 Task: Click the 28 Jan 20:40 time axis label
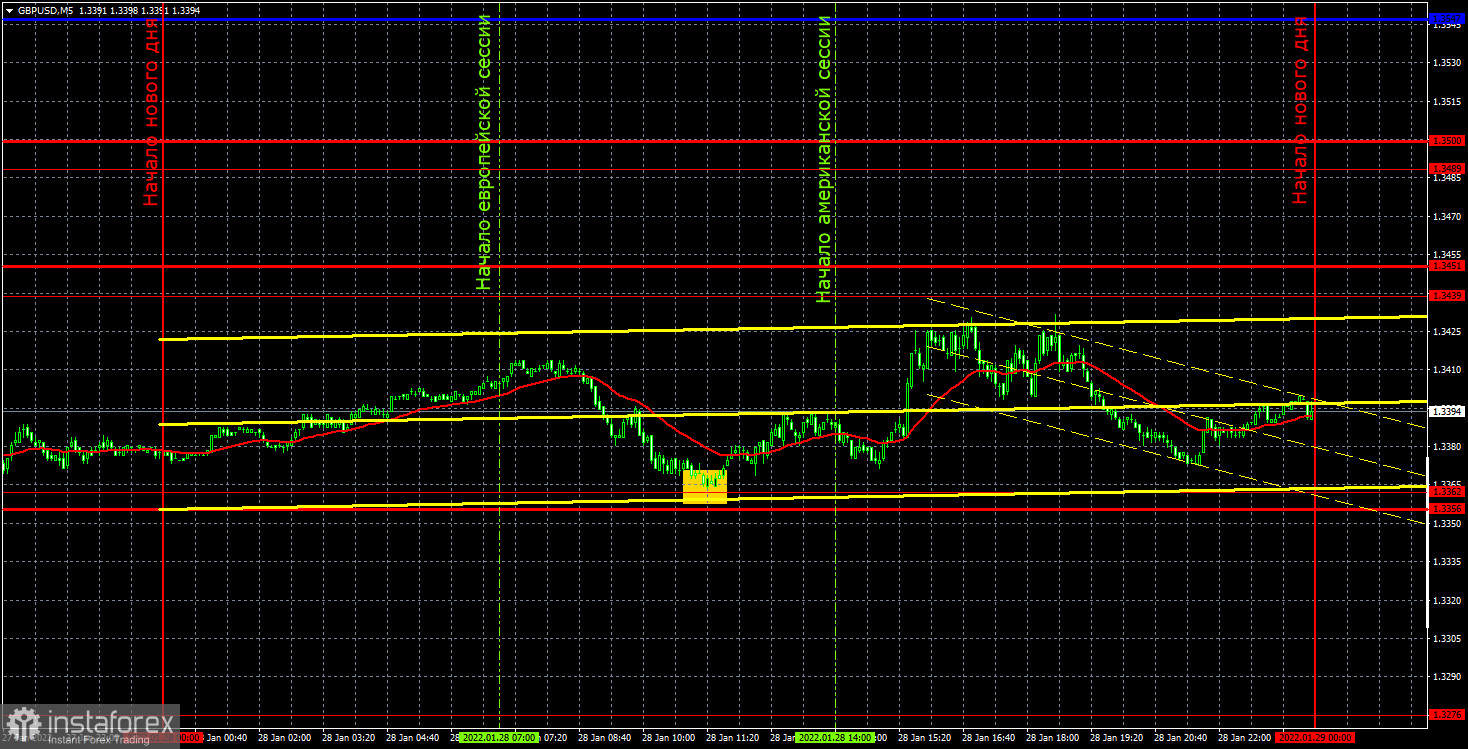(x=1181, y=738)
